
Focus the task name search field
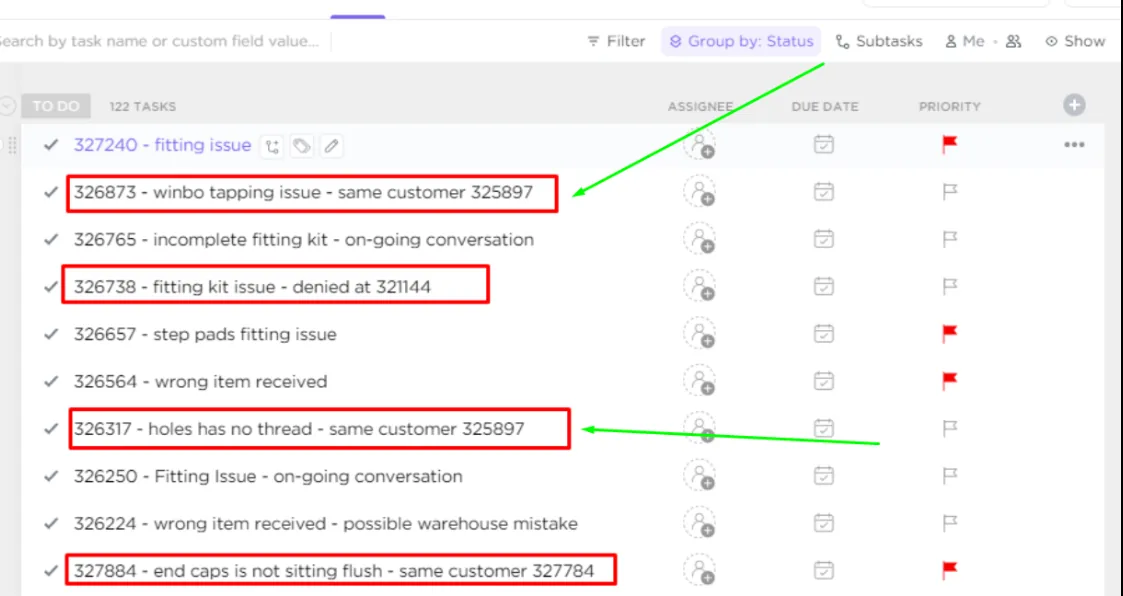161,42
